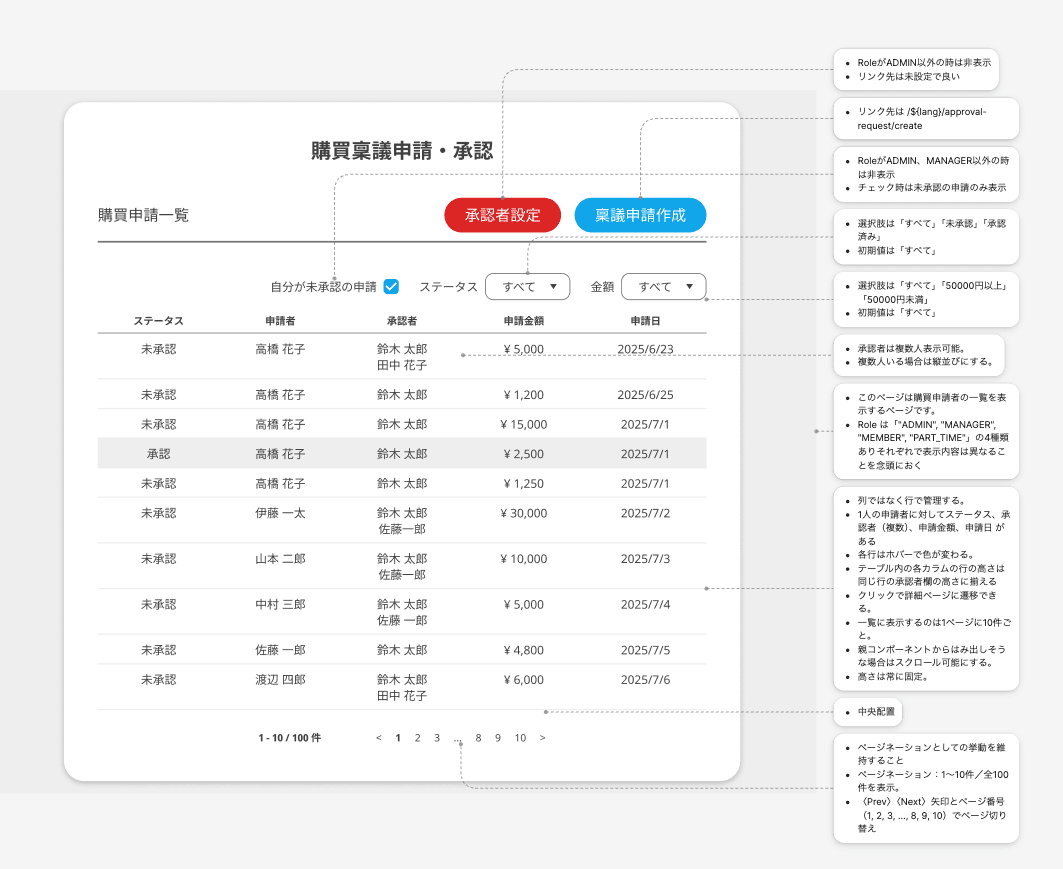Click the date 2025/7/2
The width and height of the screenshot is (1063, 869).
pyautogui.click(x=645, y=513)
